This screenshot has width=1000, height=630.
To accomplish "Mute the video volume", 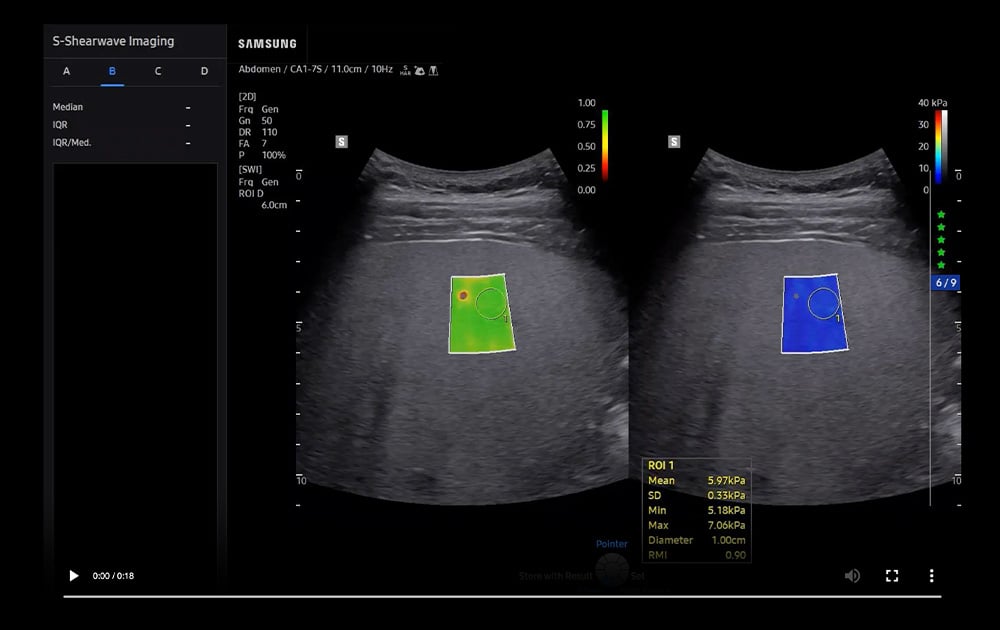I will [x=852, y=576].
